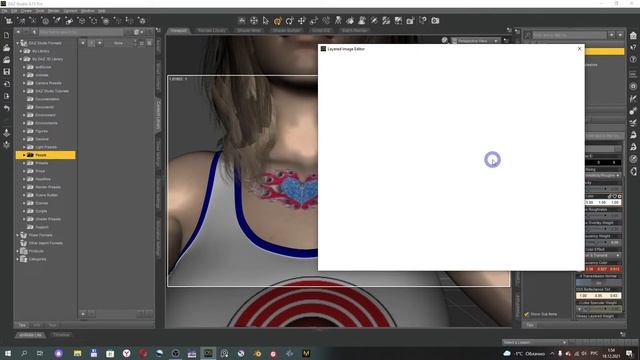Select the Props folder
This screenshot has height=360, width=640.
[x=40, y=171]
